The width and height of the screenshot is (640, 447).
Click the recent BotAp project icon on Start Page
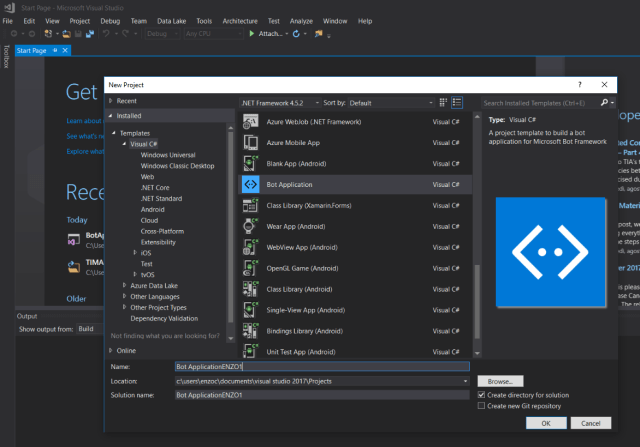[73, 240]
